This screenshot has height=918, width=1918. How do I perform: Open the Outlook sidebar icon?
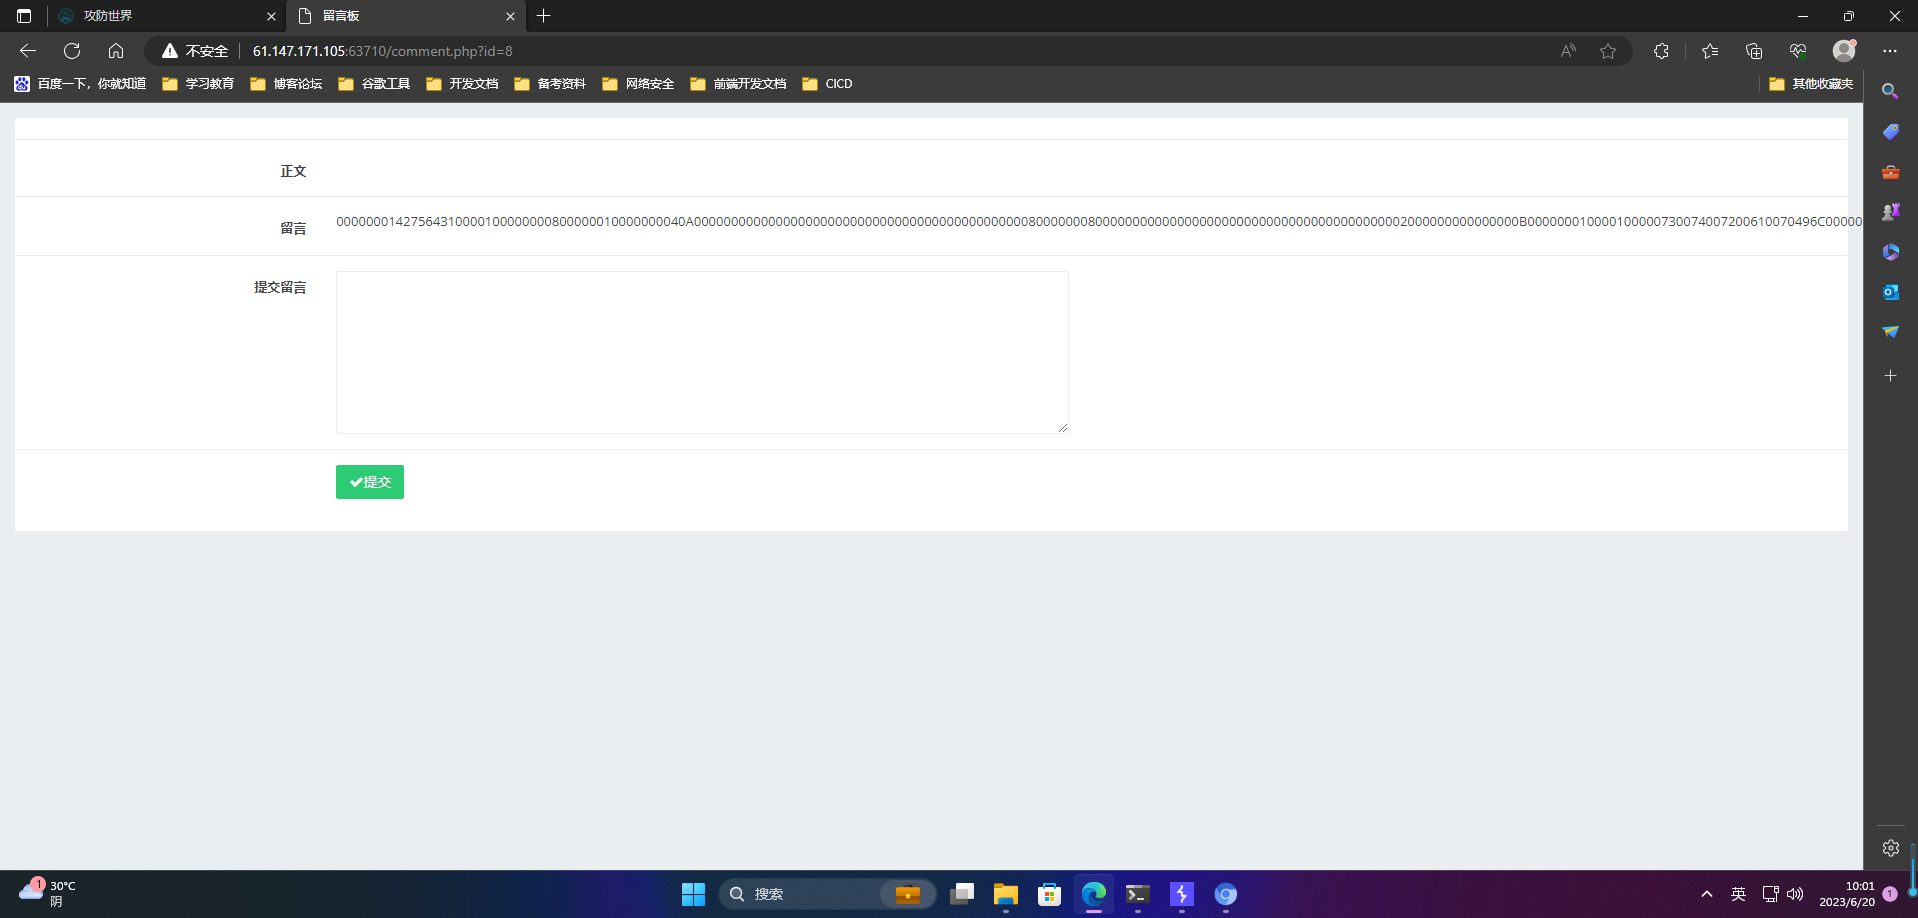click(1890, 292)
